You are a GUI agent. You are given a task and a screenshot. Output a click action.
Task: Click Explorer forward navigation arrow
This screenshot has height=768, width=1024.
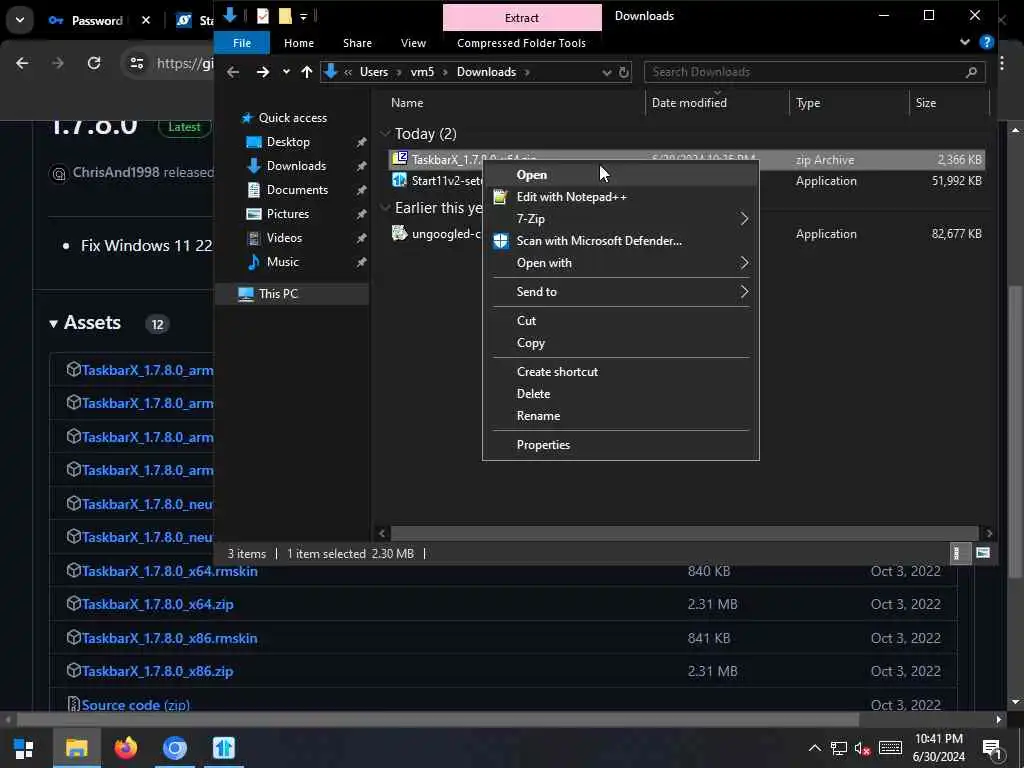pos(263,72)
